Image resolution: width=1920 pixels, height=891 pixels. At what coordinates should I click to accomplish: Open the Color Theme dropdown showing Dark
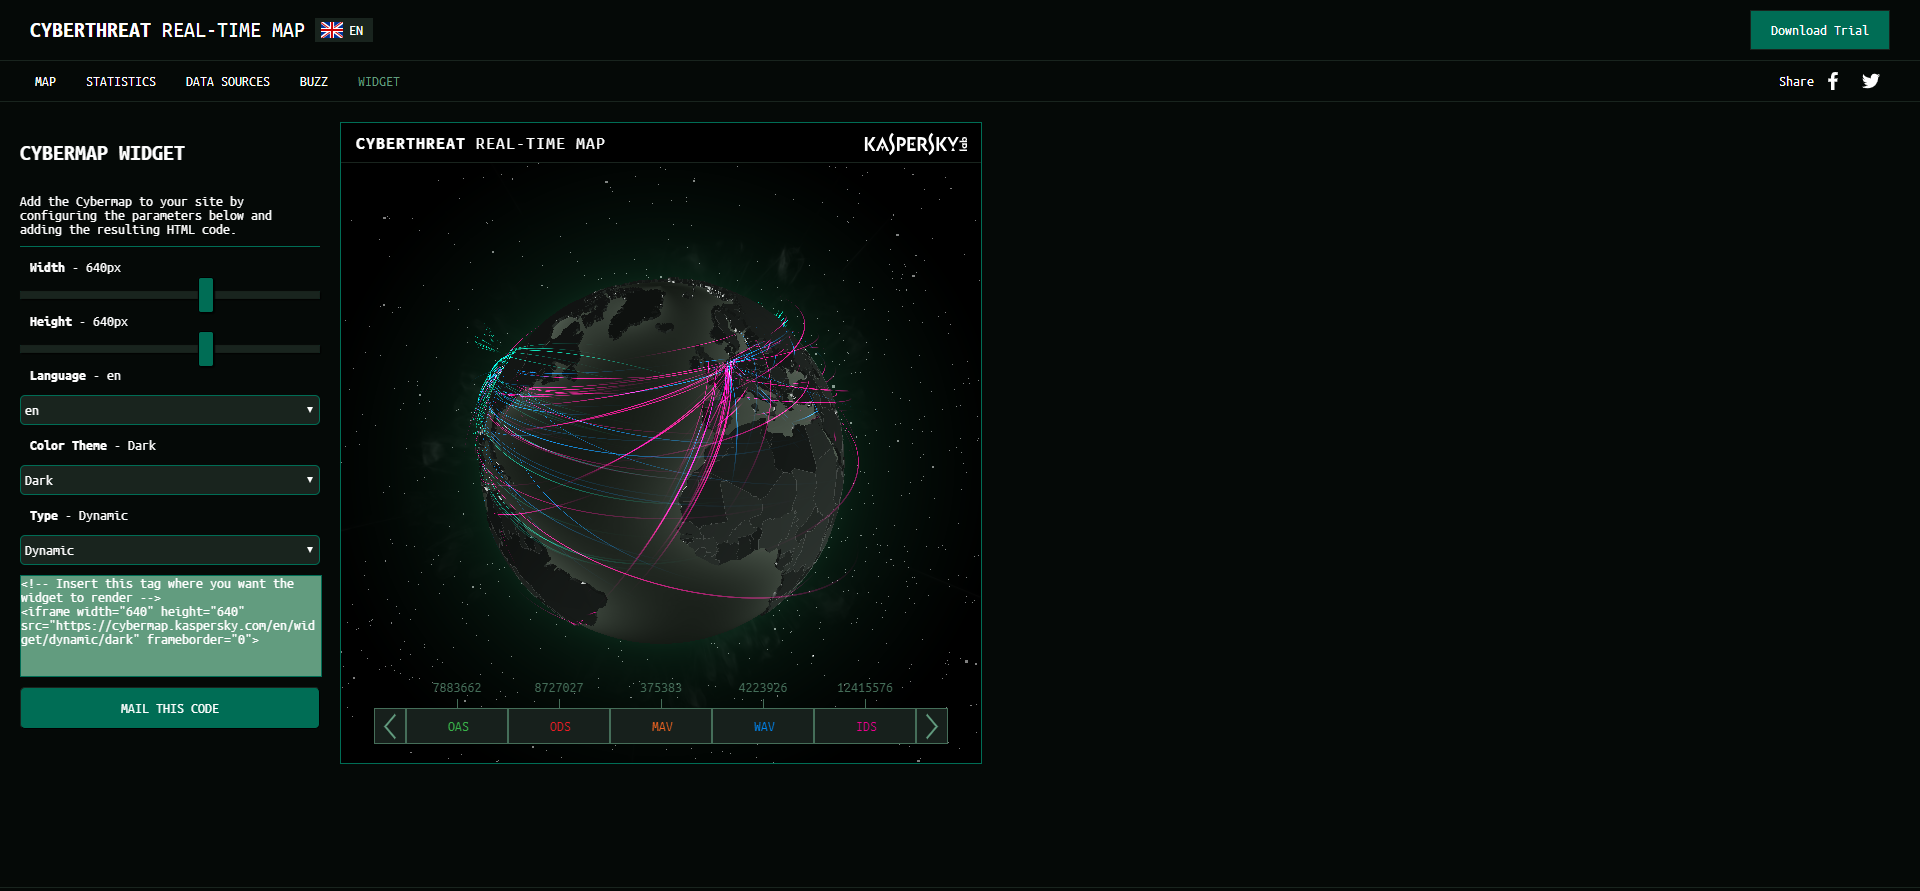pyautogui.click(x=170, y=480)
